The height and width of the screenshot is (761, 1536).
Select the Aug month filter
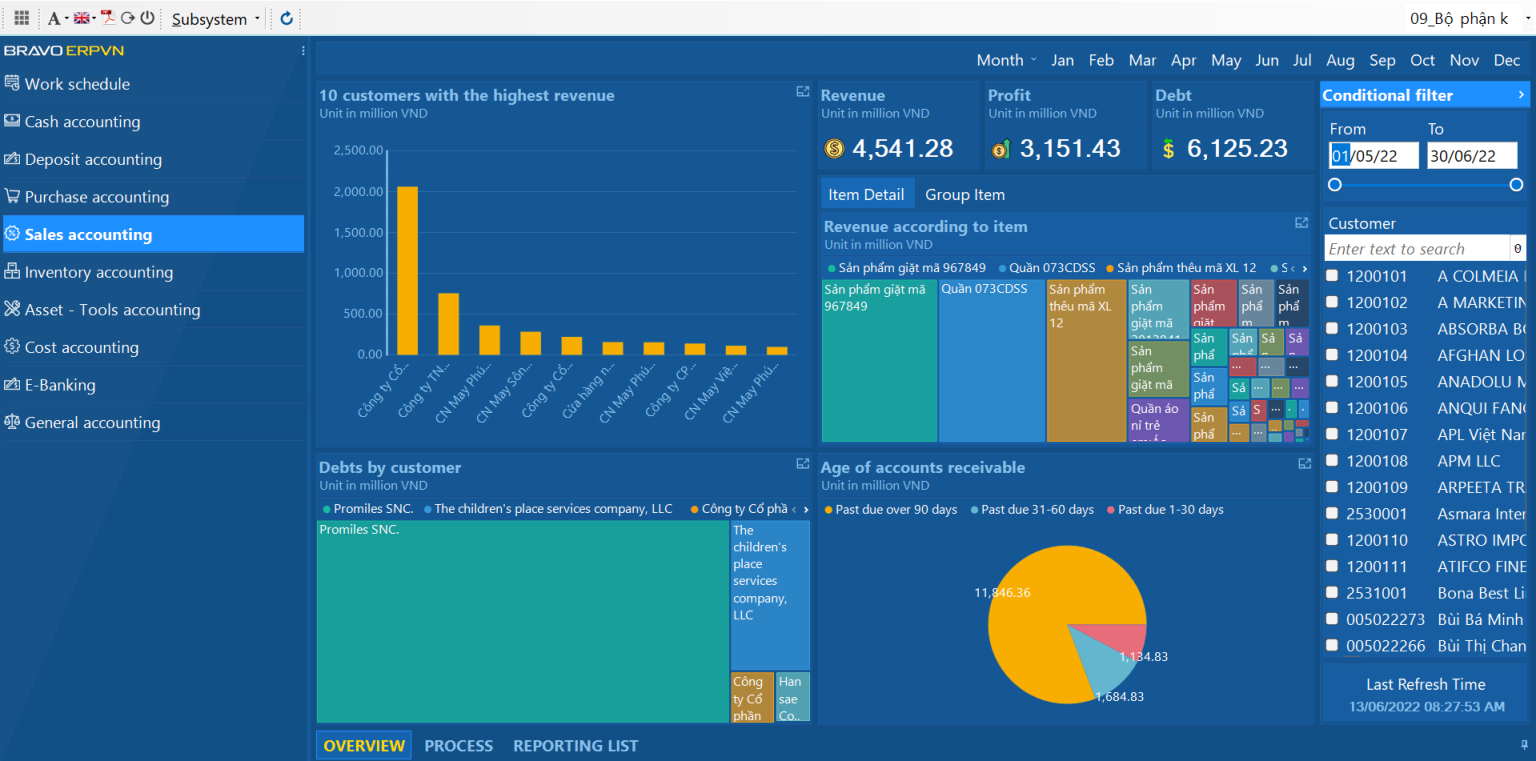(1340, 60)
